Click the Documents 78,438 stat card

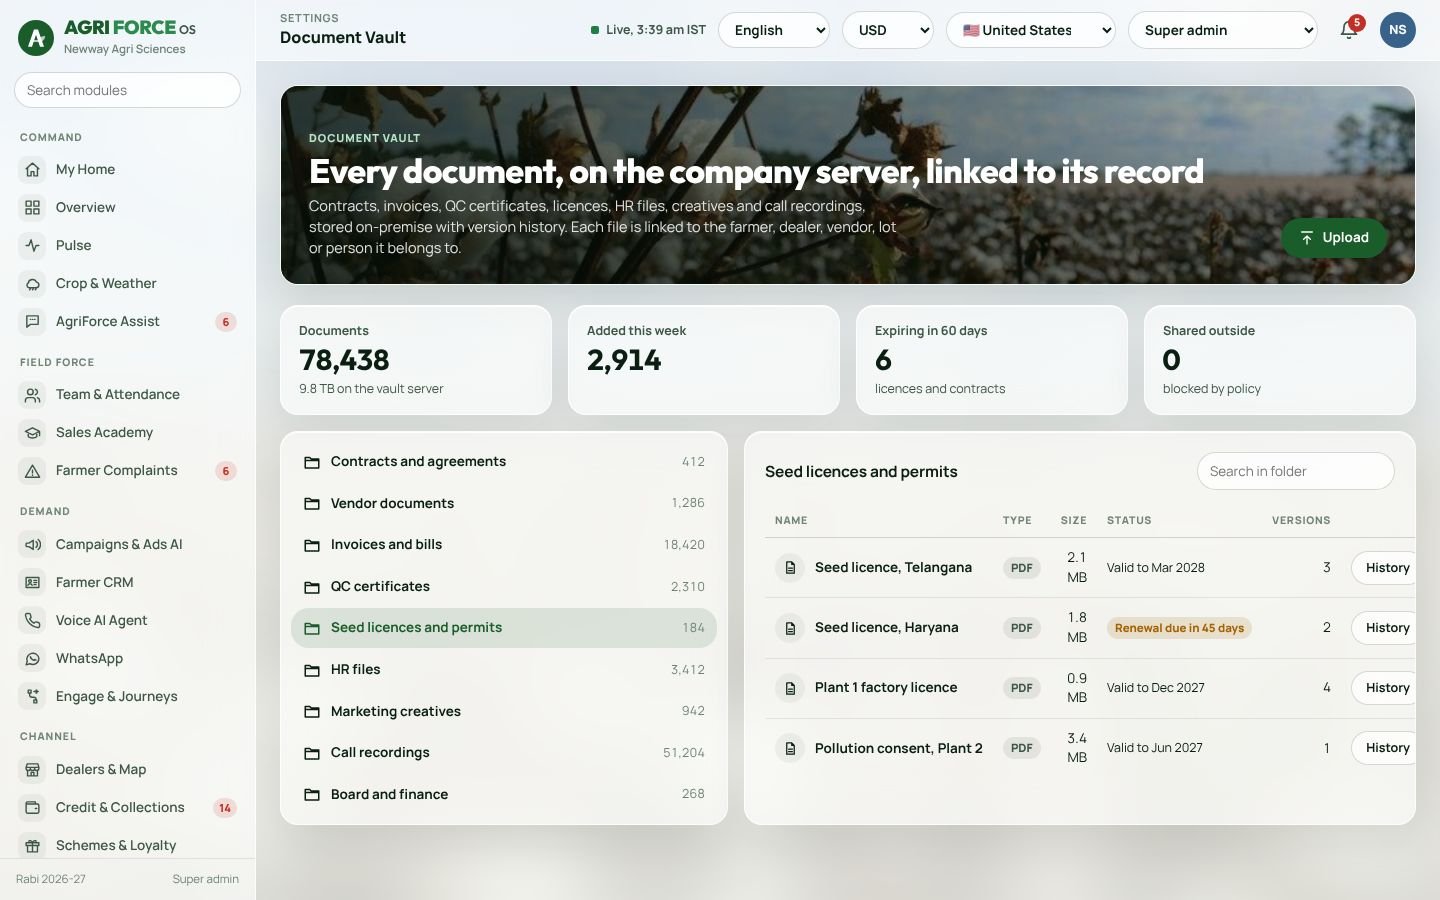[x=416, y=360]
